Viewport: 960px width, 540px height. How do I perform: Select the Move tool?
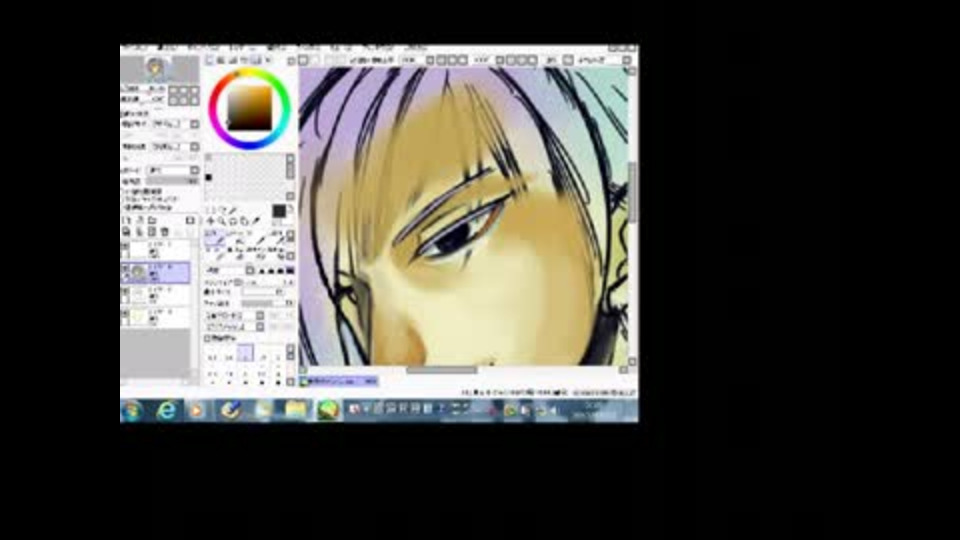point(211,221)
